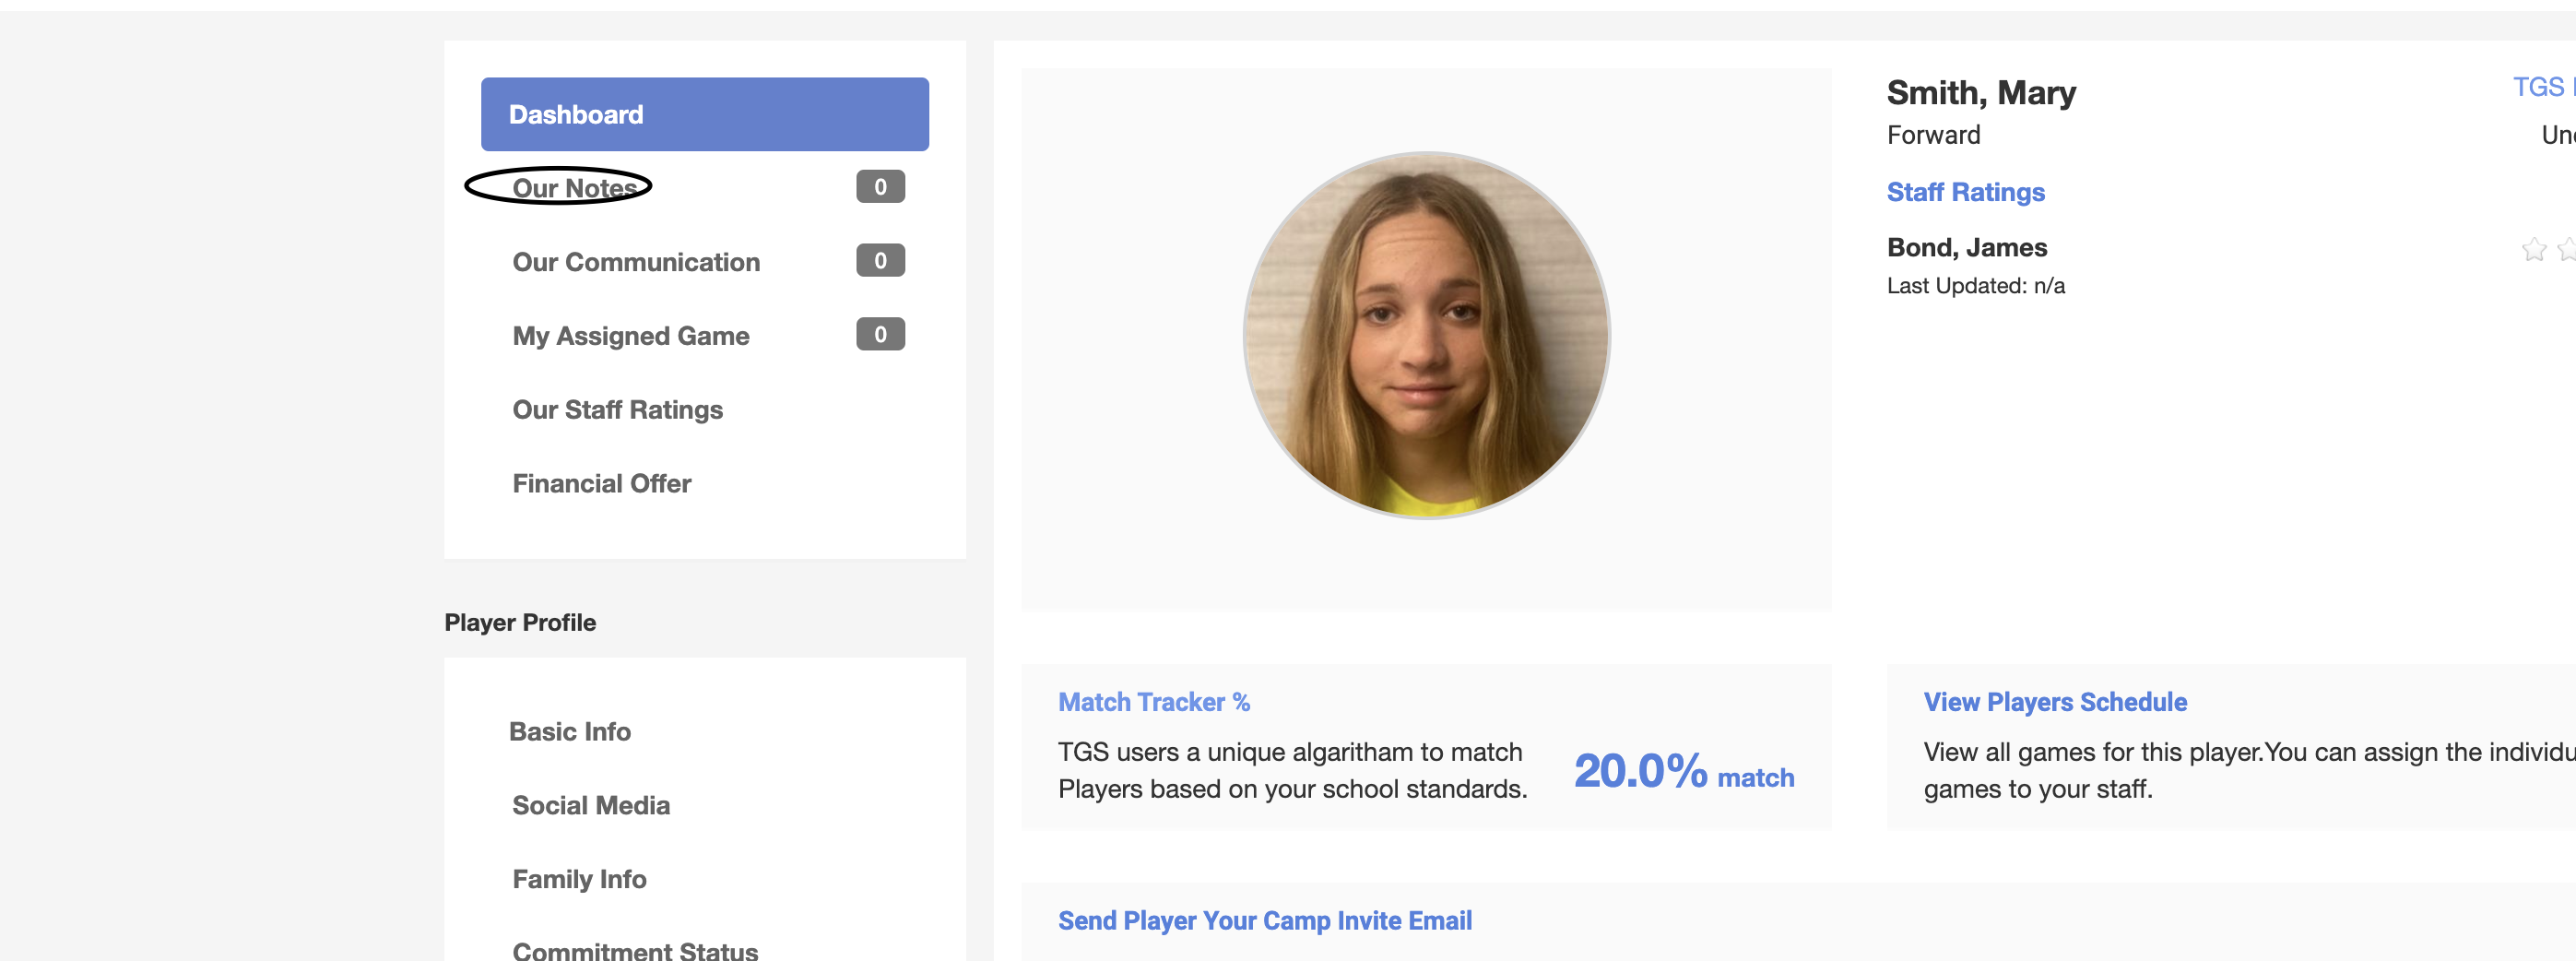2576x961 pixels.
Task: Click the Staff Ratings link
Action: click(1965, 192)
